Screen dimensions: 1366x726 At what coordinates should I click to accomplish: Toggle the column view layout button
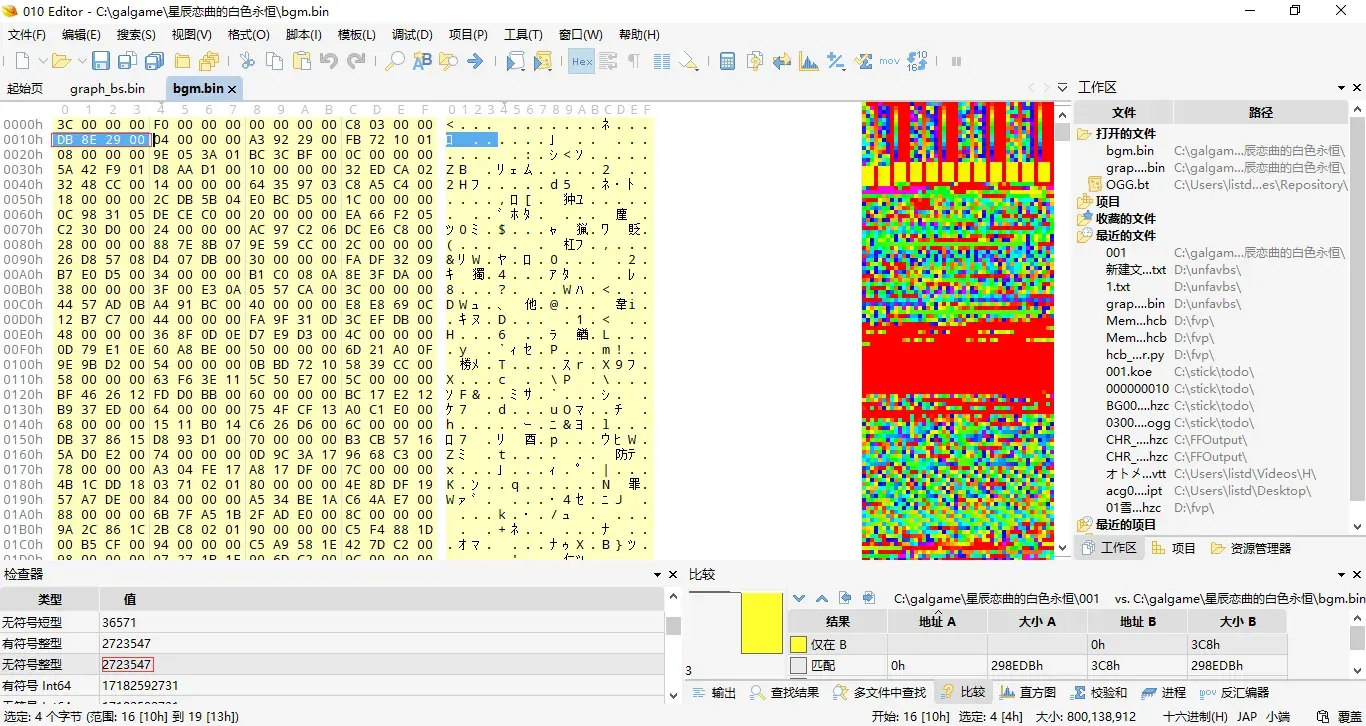point(661,62)
